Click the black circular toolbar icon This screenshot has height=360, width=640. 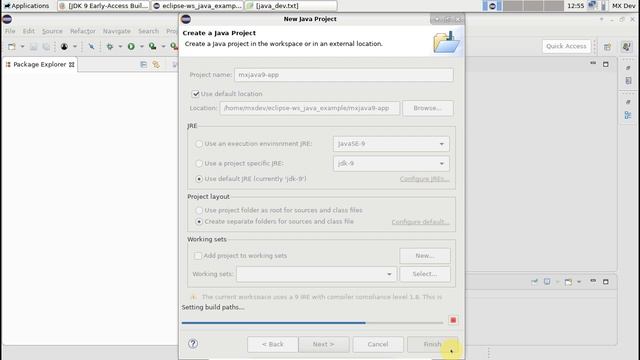click(x=64, y=47)
